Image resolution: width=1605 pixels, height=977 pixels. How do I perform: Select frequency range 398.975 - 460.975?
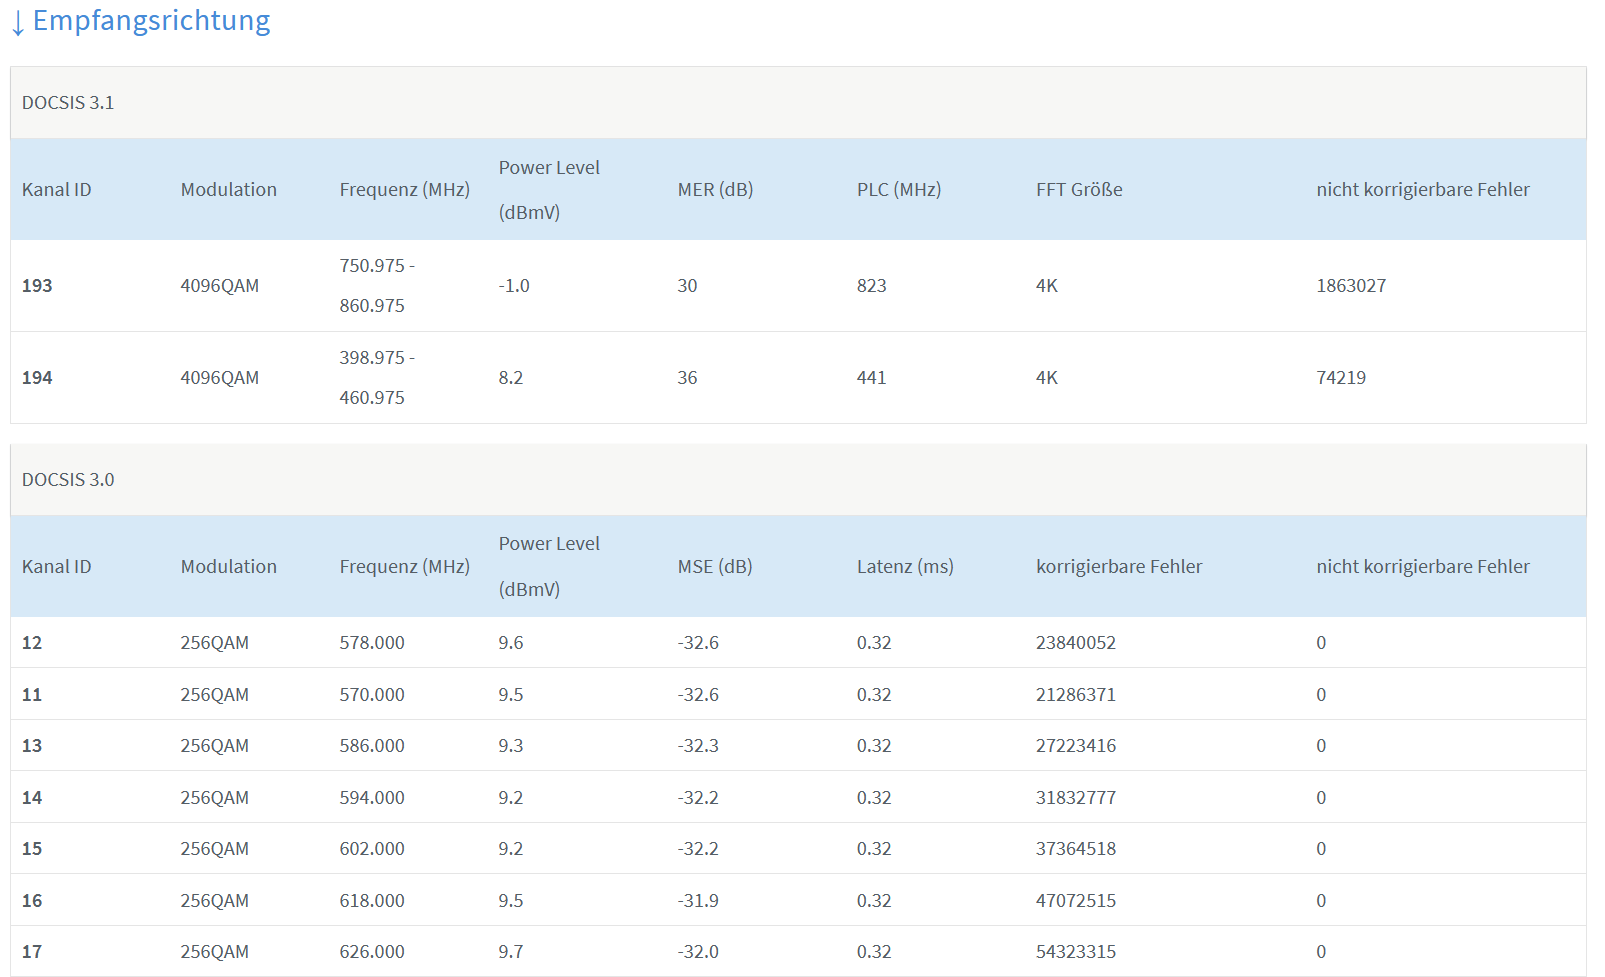(x=377, y=378)
